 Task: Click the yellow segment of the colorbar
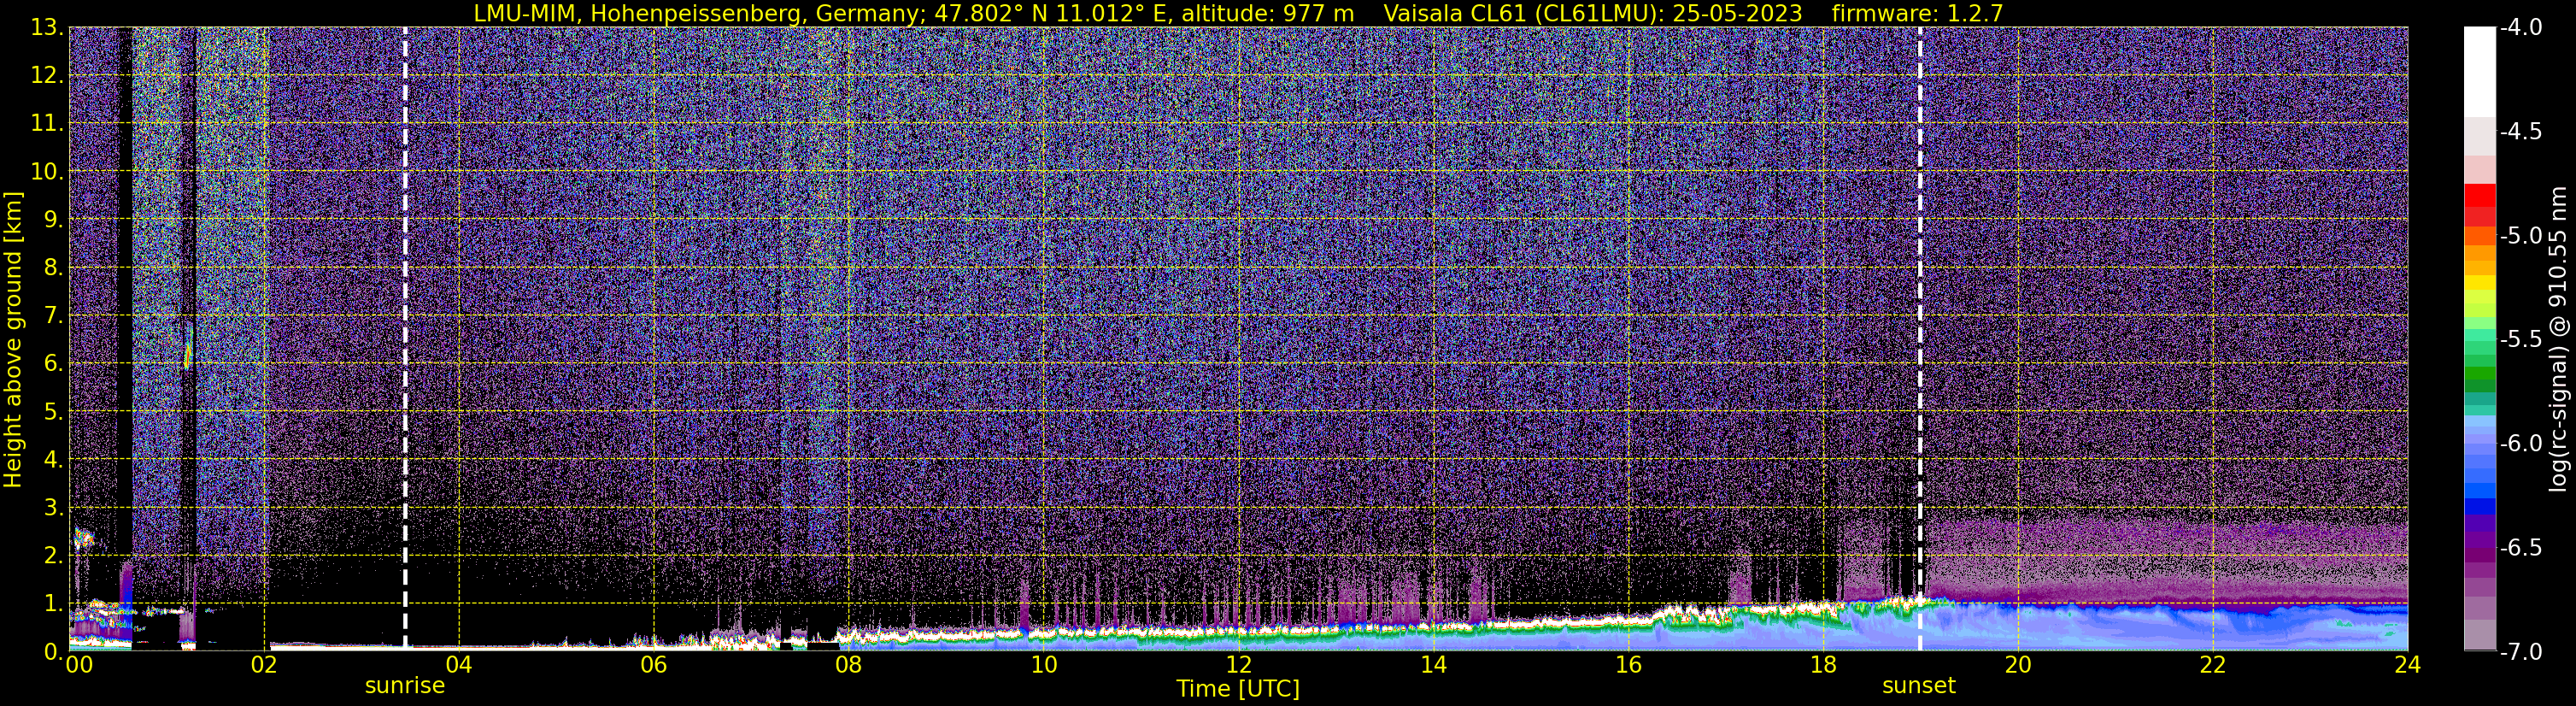pos(2479,283)
